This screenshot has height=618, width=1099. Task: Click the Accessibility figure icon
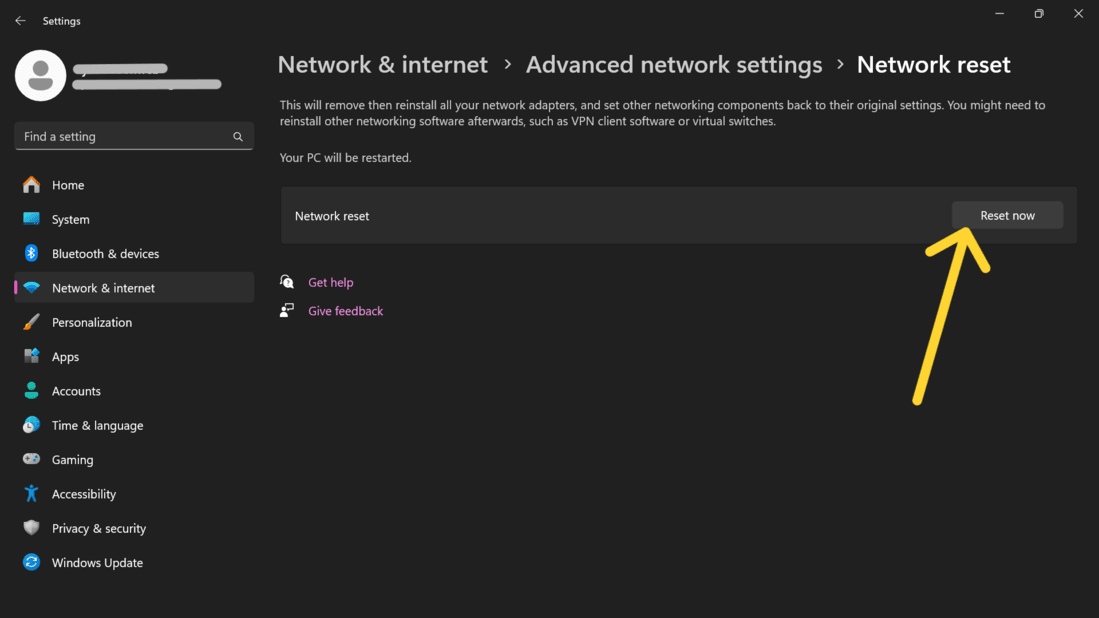(x=32, y=494)
